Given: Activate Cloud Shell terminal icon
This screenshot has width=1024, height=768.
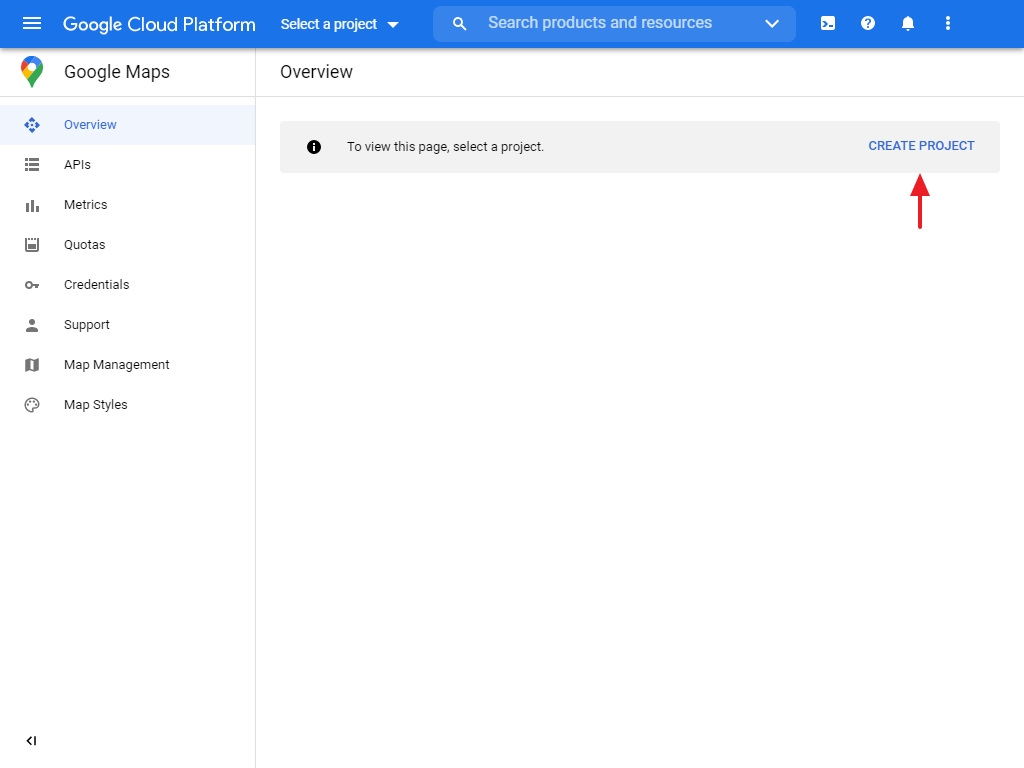Looking at the screenshot, I should (827, 24).
